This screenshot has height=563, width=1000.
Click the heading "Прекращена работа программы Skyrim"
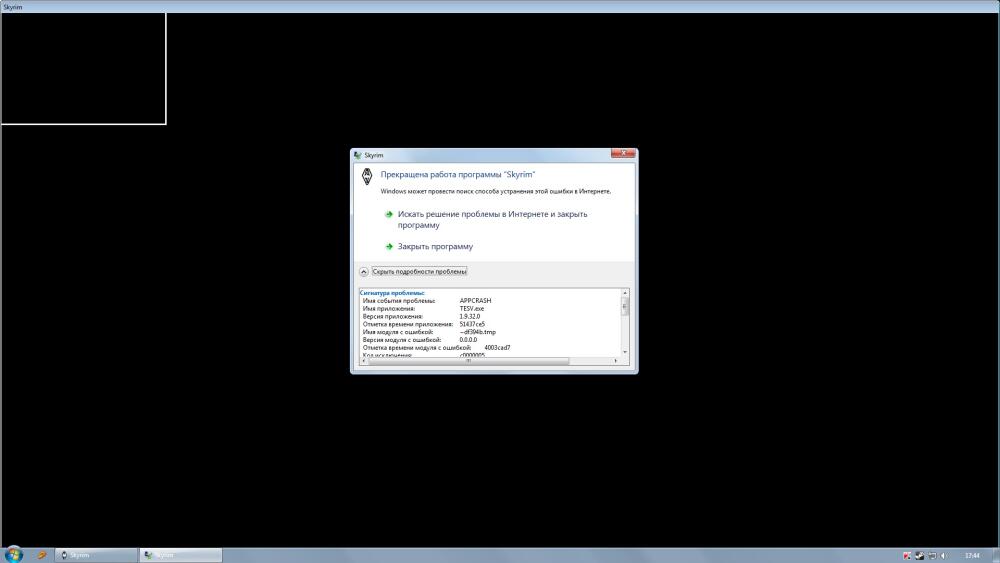(x=457, y=174)
